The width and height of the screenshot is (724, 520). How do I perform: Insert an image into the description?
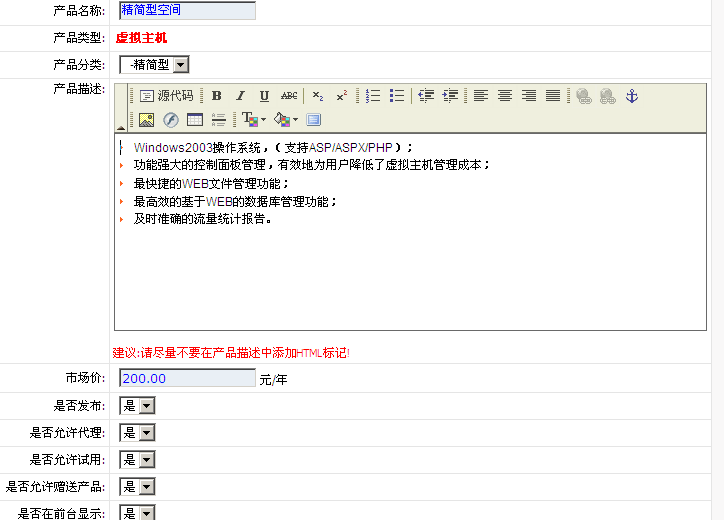146,120
